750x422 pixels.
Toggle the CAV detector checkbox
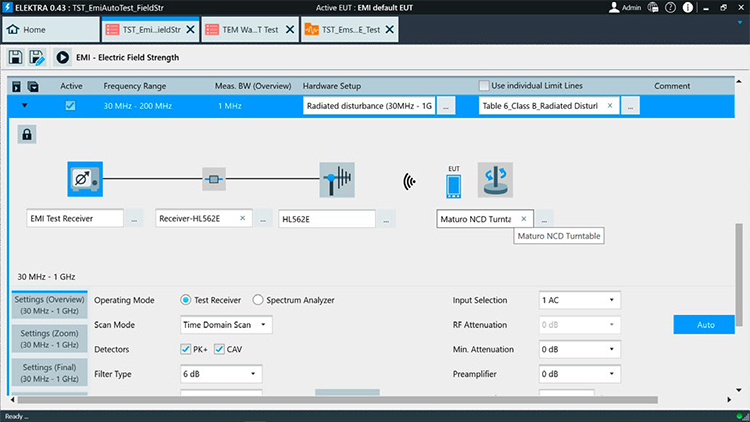[219, 349]
